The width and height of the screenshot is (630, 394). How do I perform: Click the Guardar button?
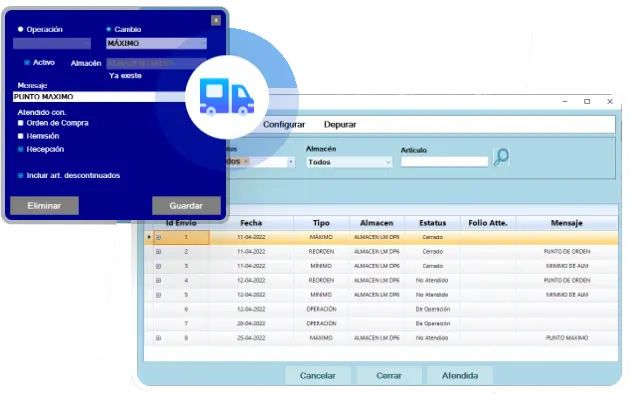(186, 206)
